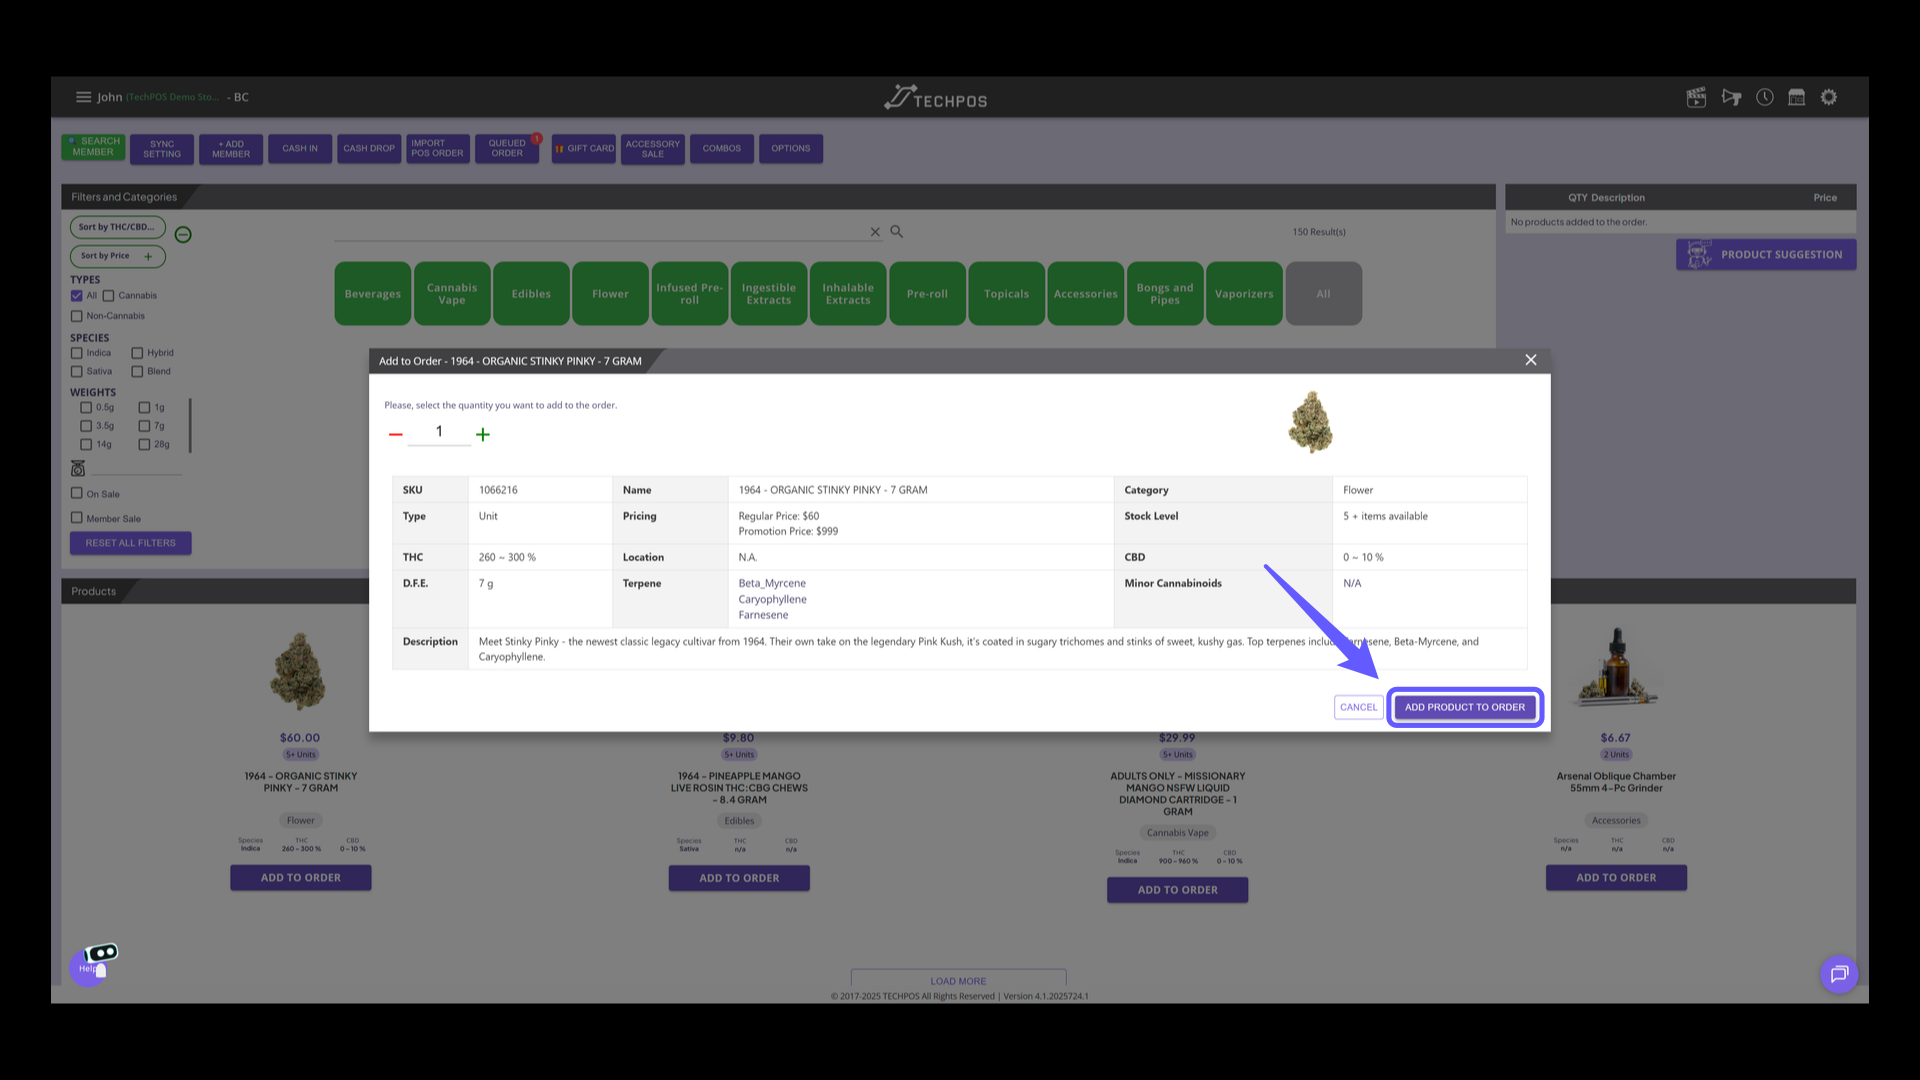The width and height of the screenshot is (1920, 1080).
Task: Toggle the Member Sale checkbox
Action: click(x=77, y=518)
